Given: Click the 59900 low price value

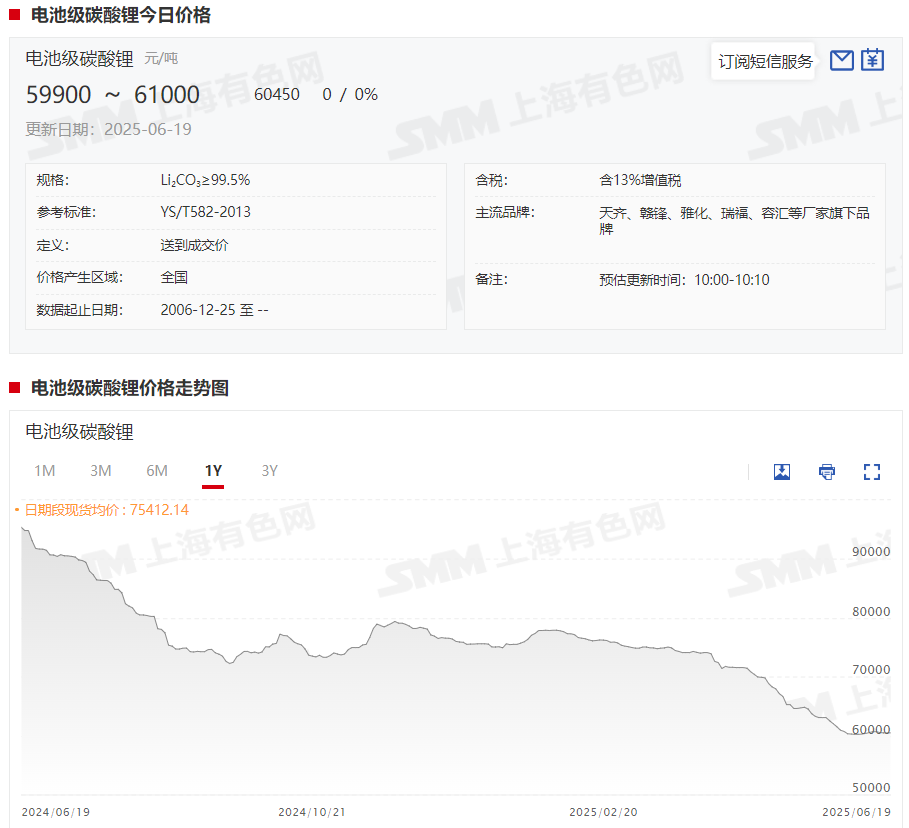Looking at the screenshot, I should [59, 95].
